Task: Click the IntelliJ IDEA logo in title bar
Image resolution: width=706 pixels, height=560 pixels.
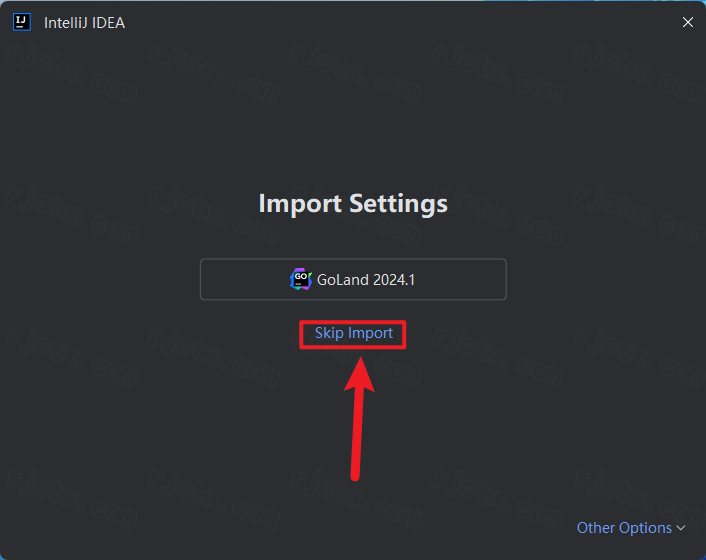Action: tap(22, 22)
